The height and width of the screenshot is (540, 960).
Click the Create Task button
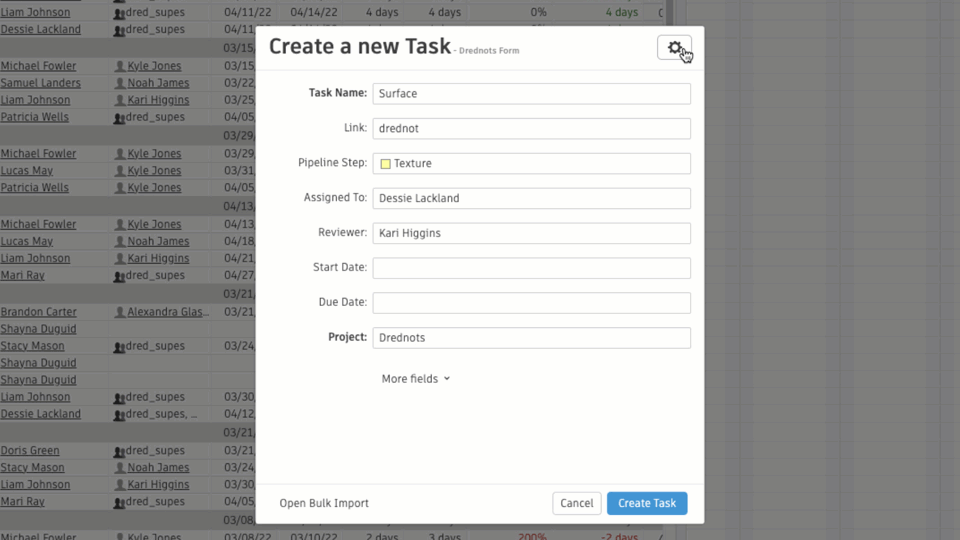(x=647, y=503)
